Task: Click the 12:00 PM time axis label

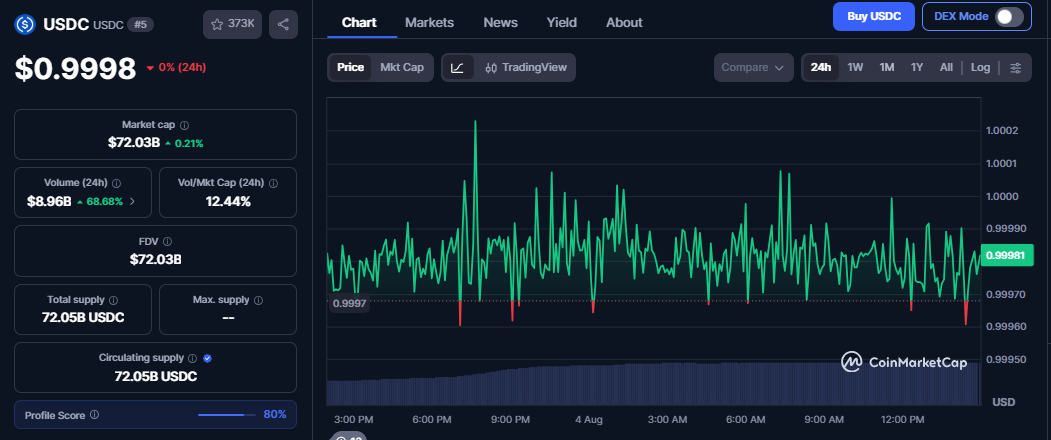Action: (x=902, y=419)
